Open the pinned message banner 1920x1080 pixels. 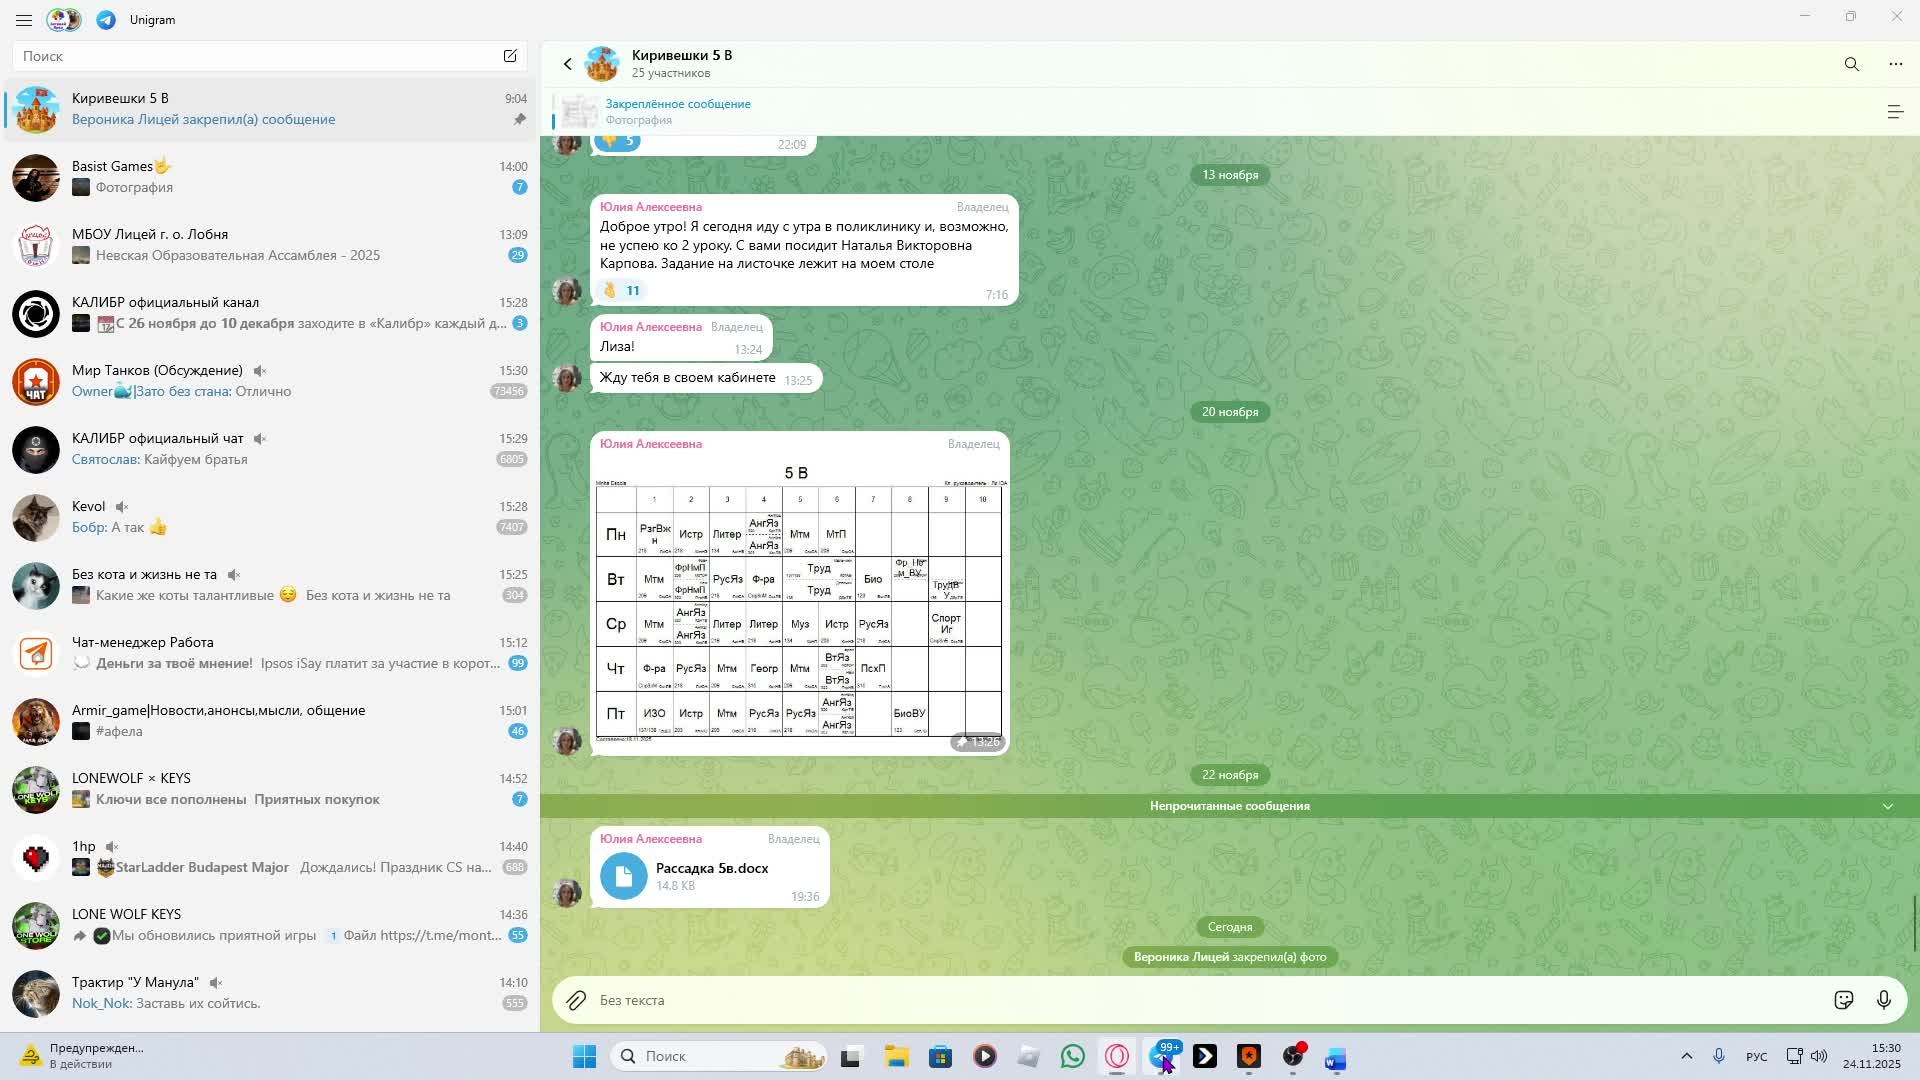click(678, 111)
